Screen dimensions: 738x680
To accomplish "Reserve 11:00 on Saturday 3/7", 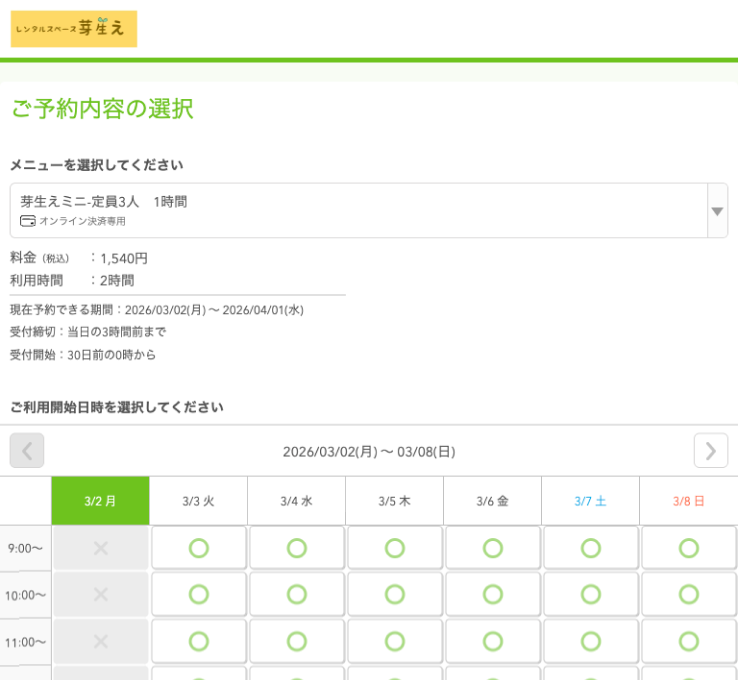I will pyautogui.click(x=590, y=641).
